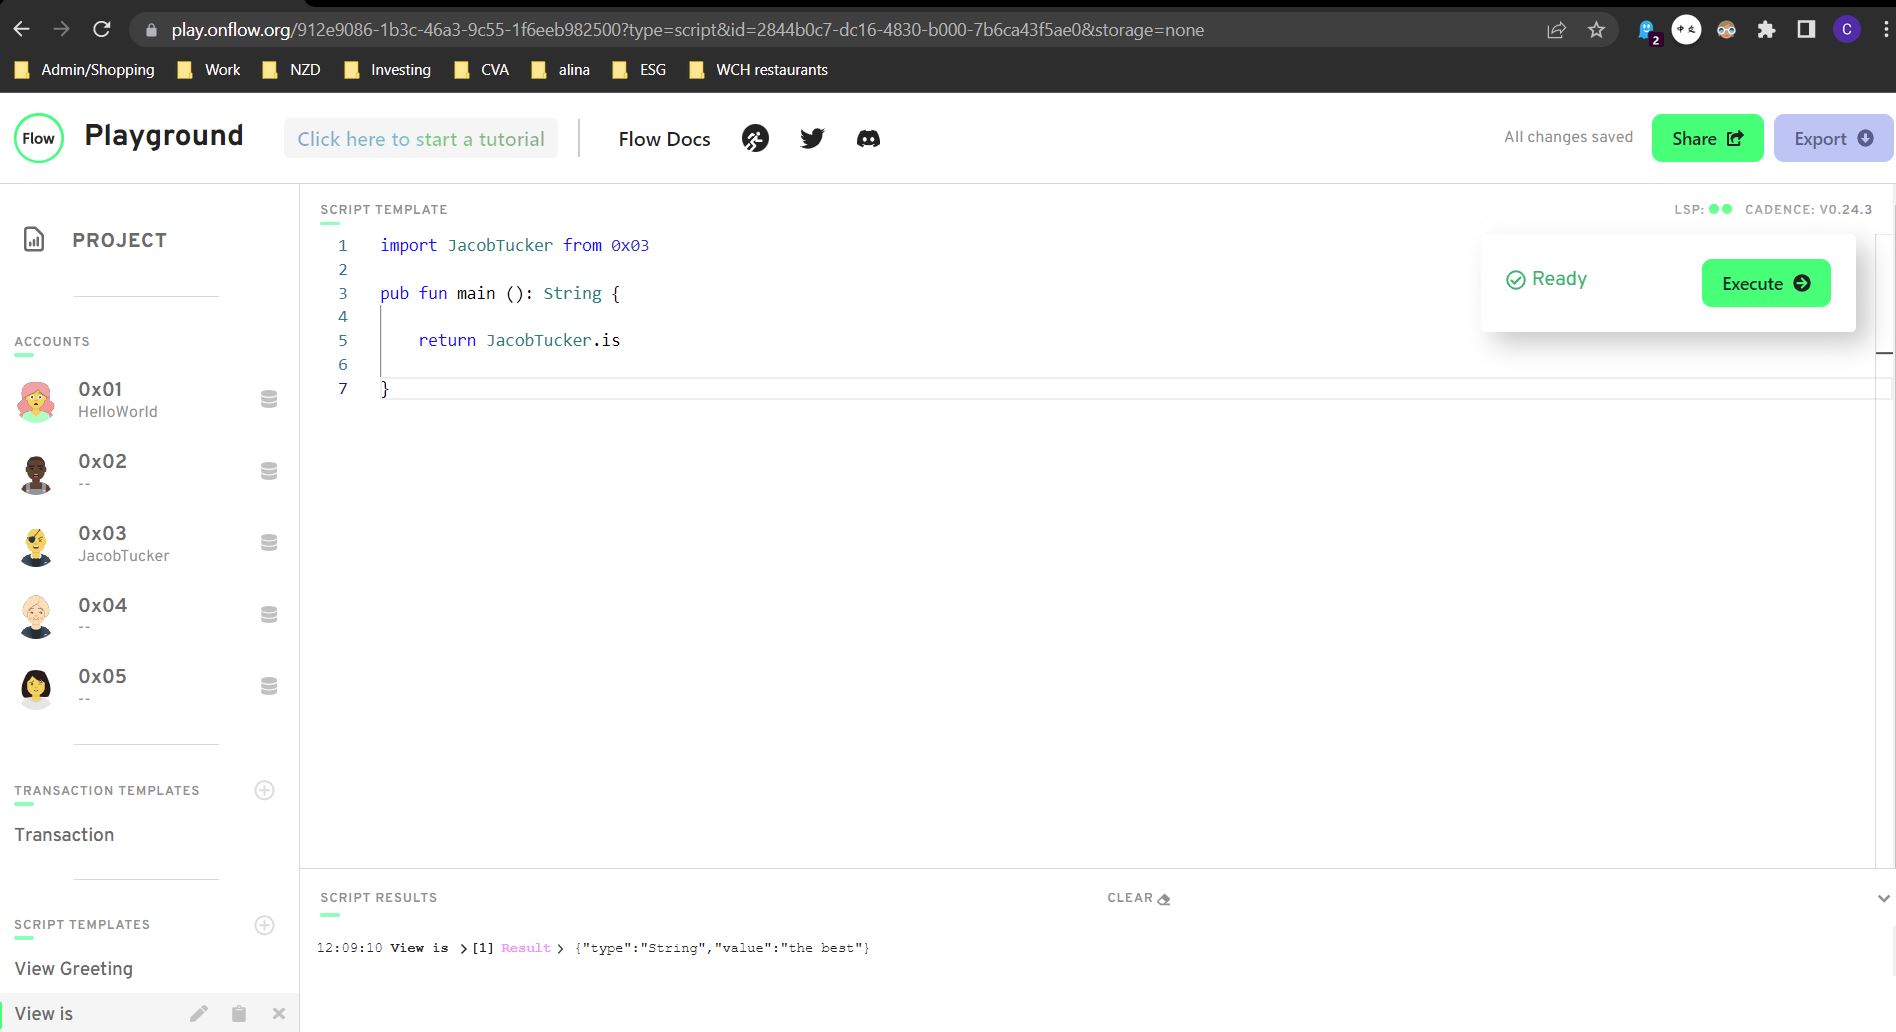
Task: Click the Flow logo icon
Action: [39, 138]
